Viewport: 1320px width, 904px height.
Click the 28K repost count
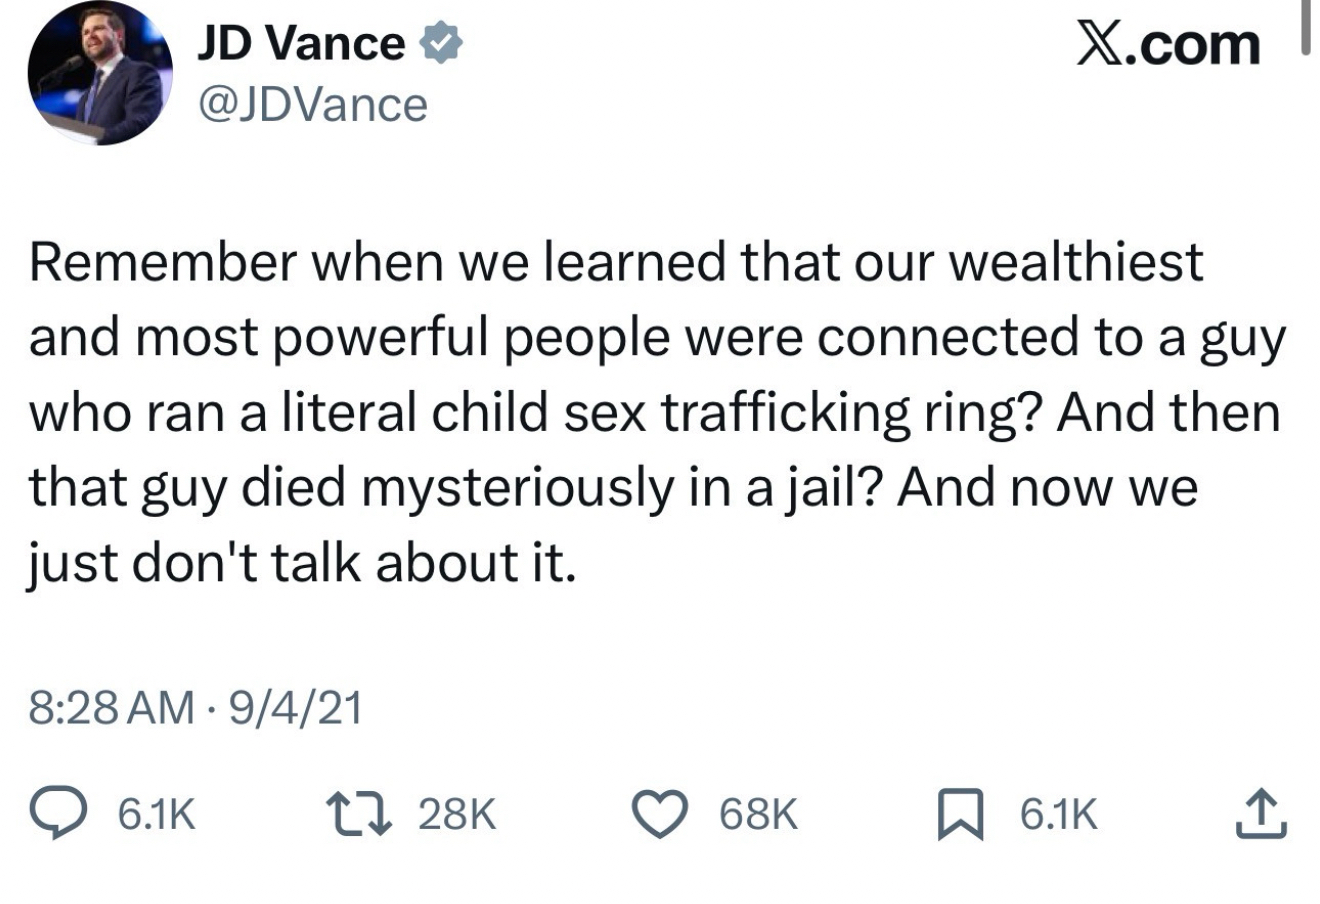pos(456,814)
